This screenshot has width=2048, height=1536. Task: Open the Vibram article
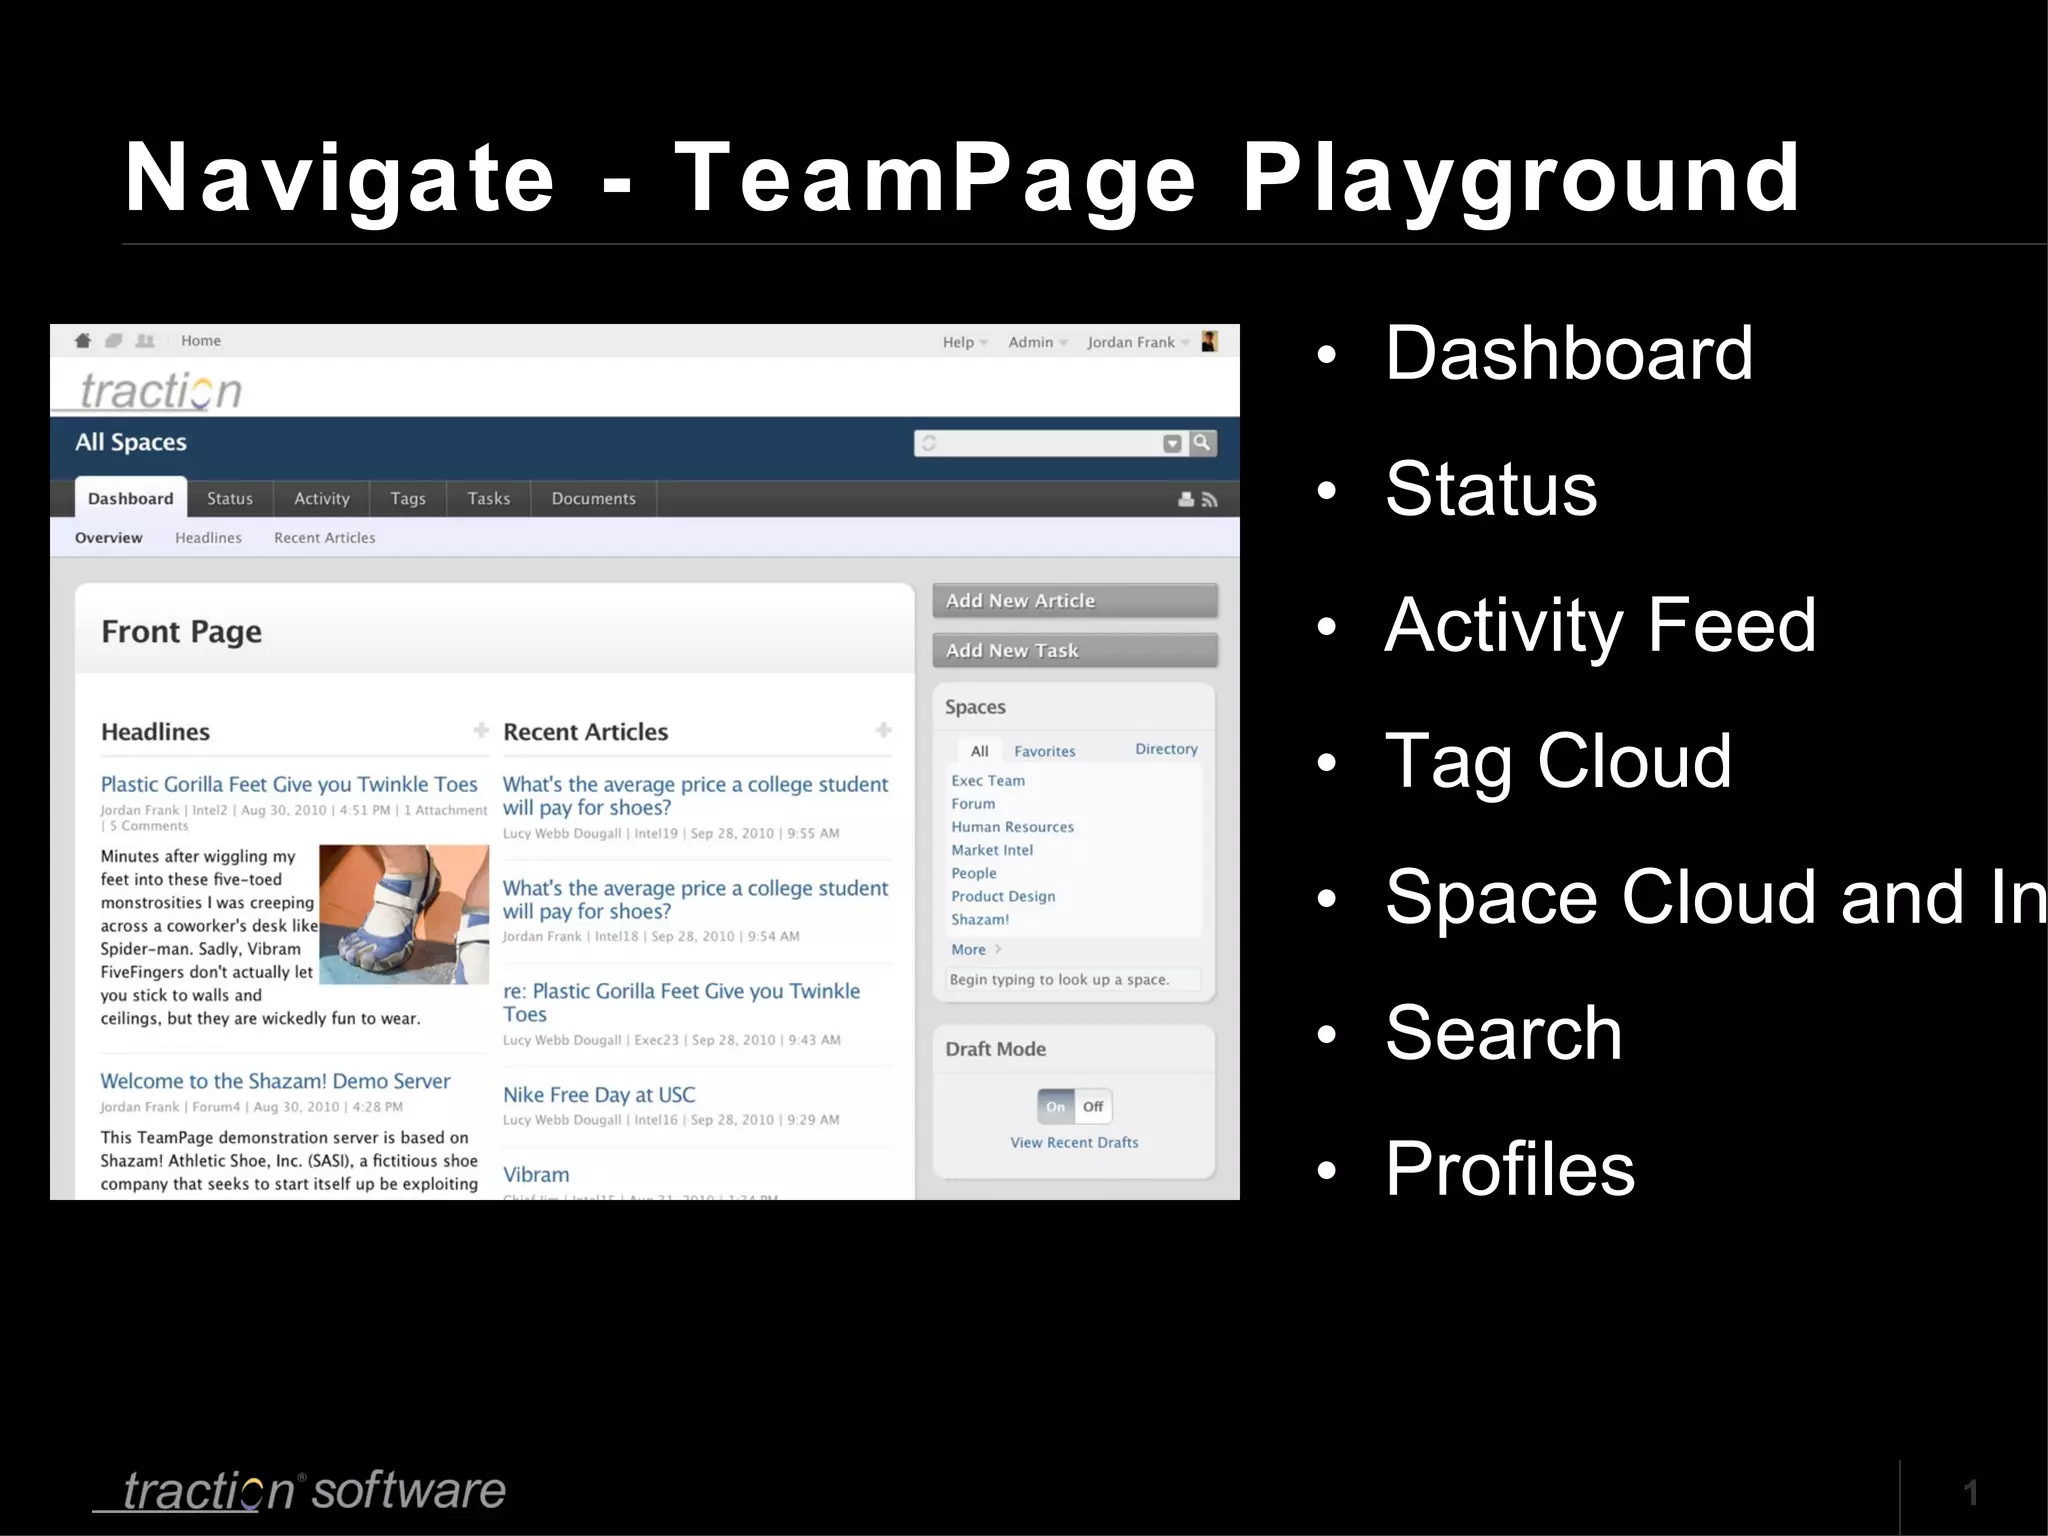pyautogui.click(x=536, y=1175)
